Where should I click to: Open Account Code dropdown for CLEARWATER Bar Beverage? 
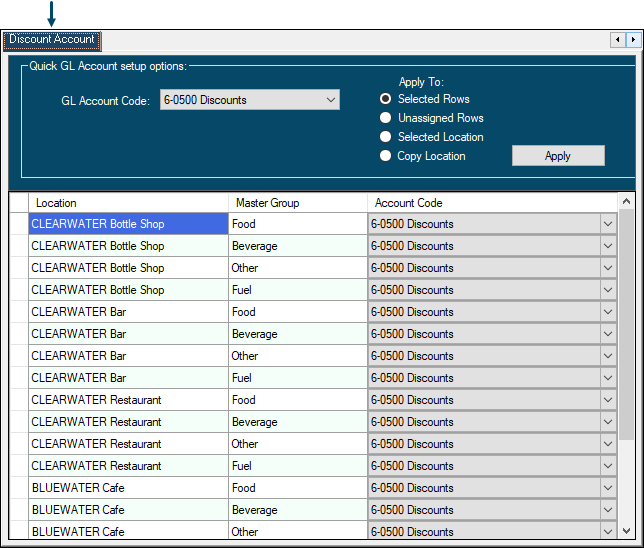pyautogui.click(x=607, y=334)
